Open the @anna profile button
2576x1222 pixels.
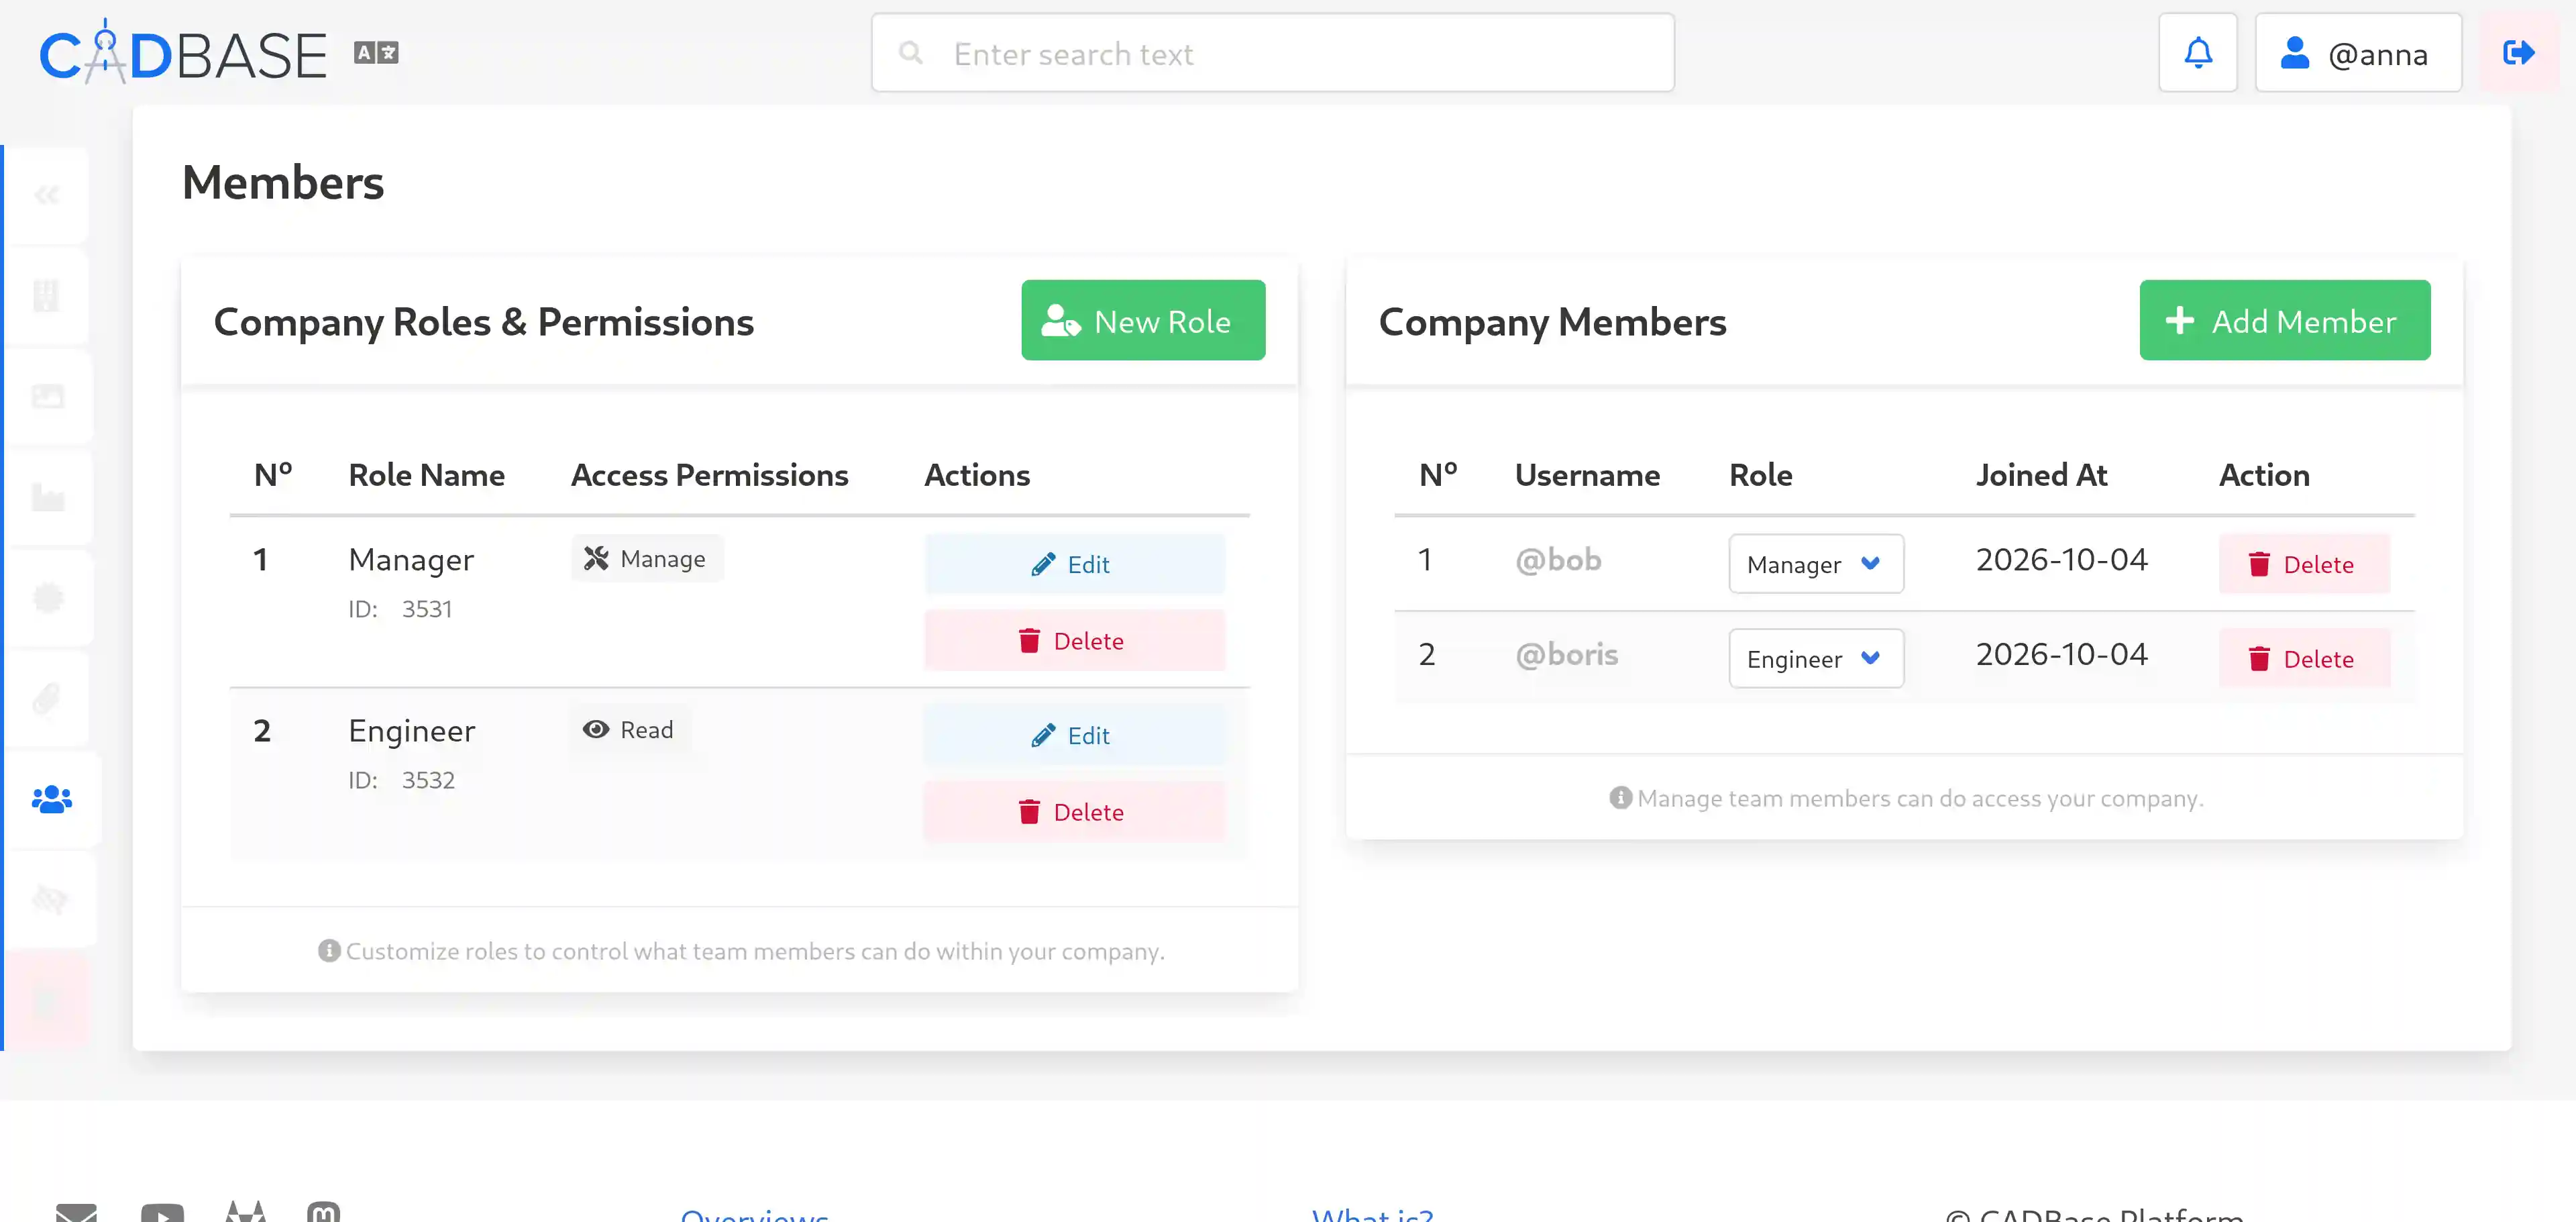2357,53
